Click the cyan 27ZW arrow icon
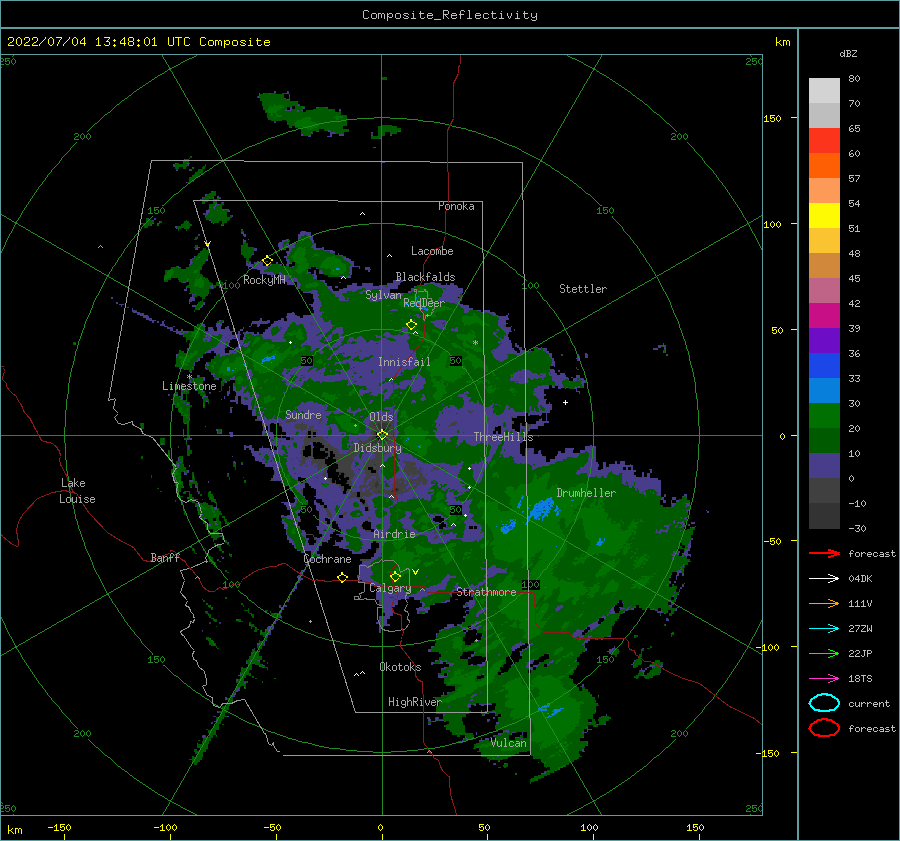This screenshot has width=900, height=841. tap(824, 629)
